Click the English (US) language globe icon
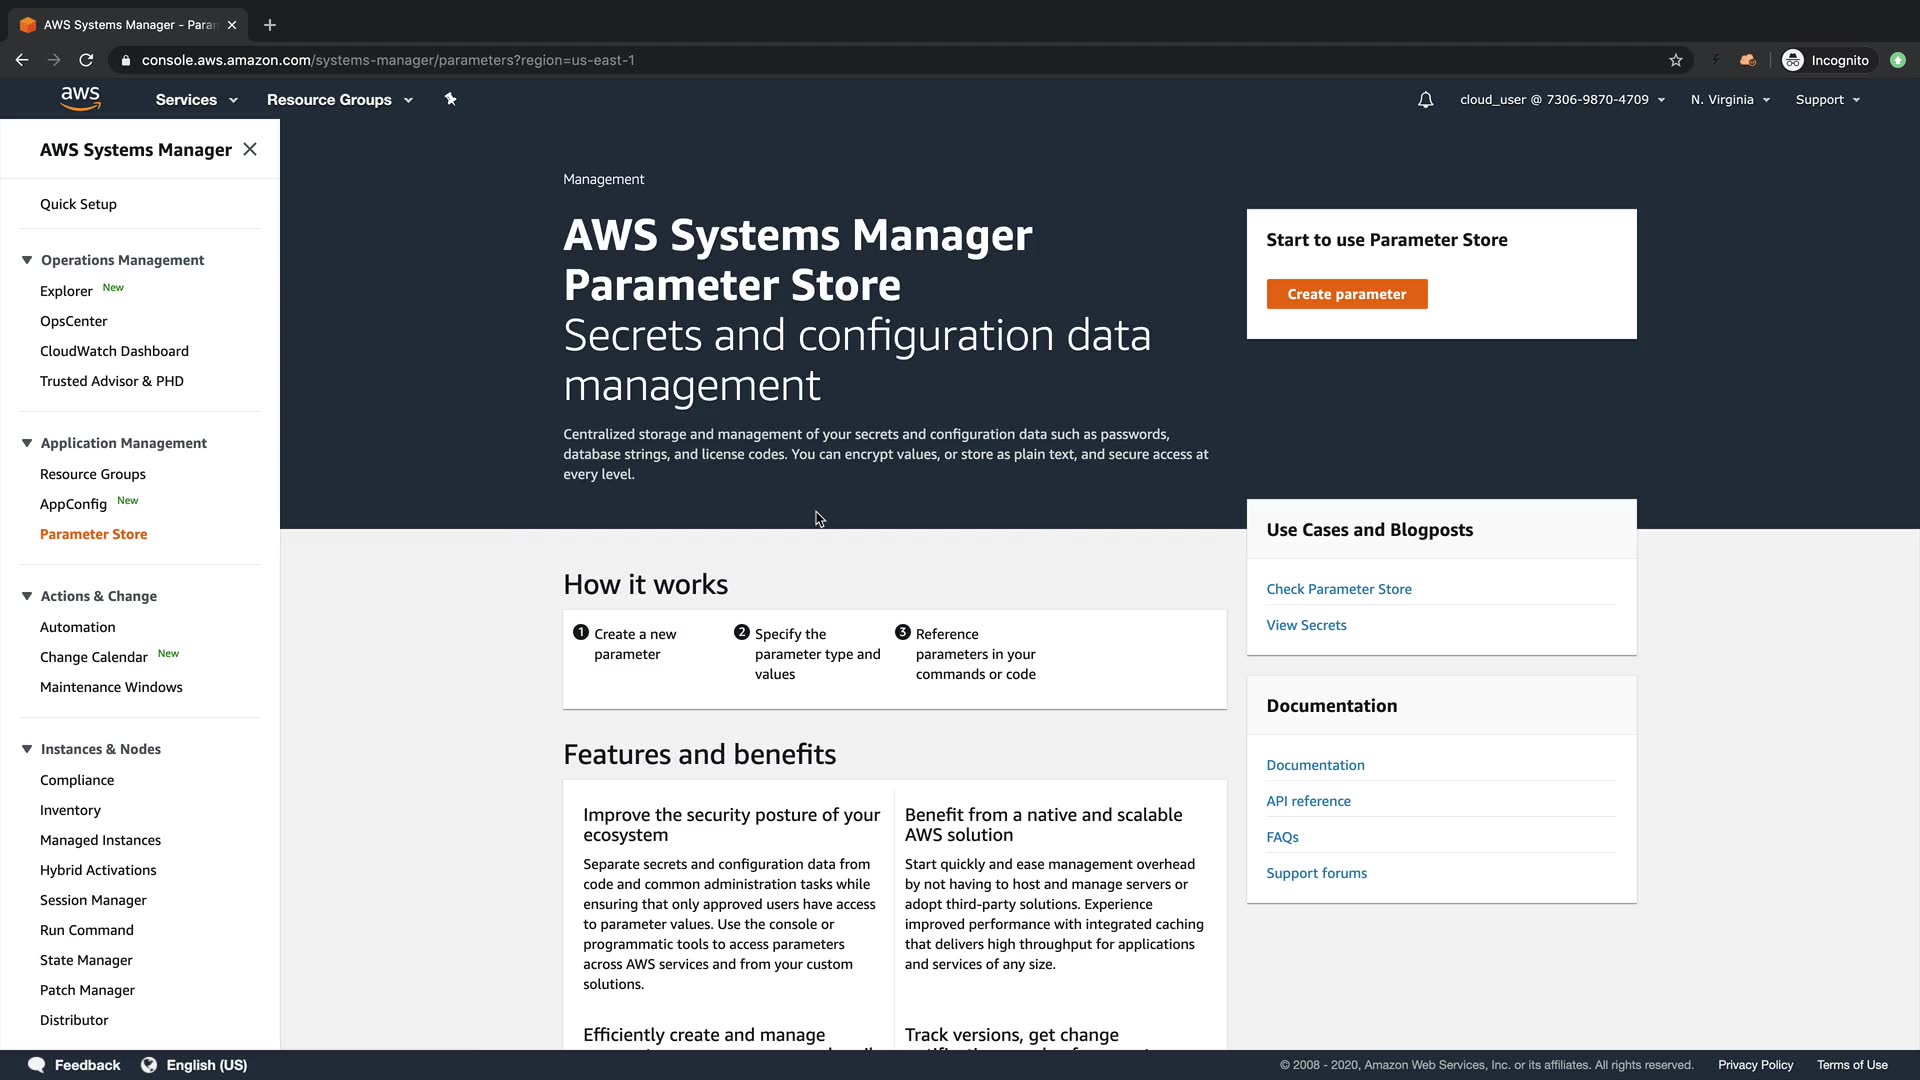1920x1080 pixels. (x=149, y=1065)
